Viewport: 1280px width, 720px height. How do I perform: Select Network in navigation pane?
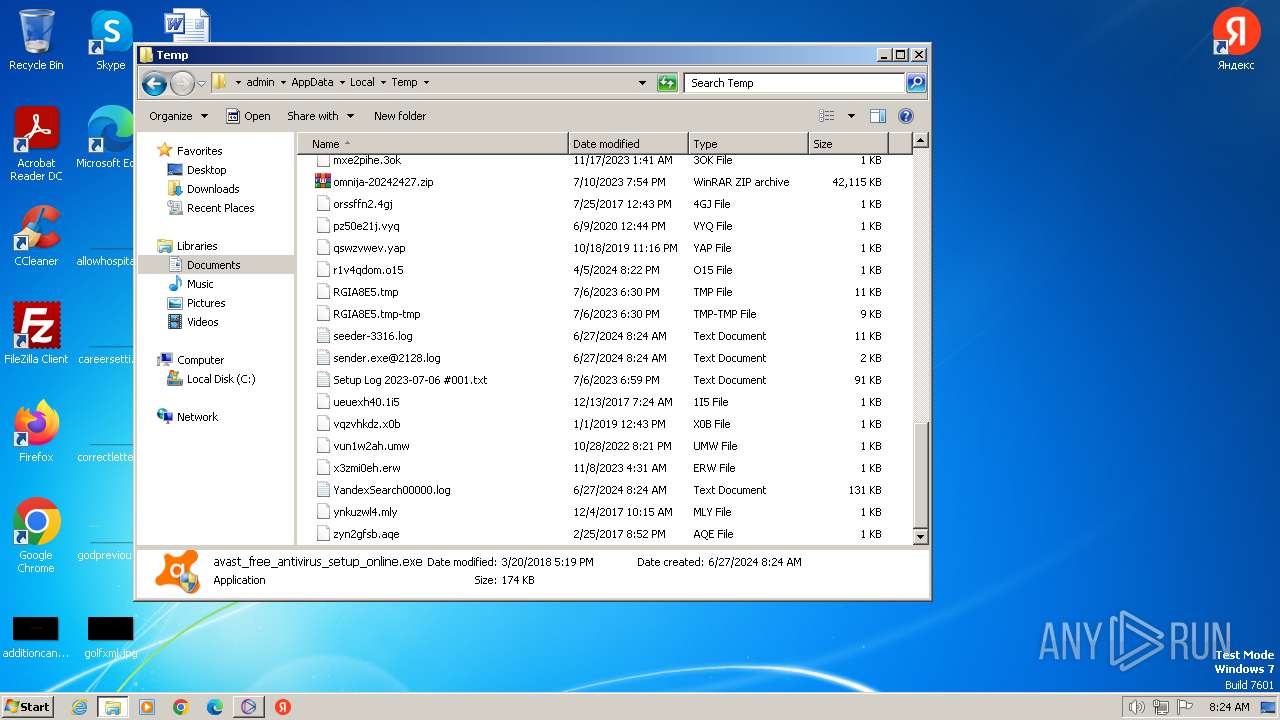pyautogui.click(x=197, y=417)
